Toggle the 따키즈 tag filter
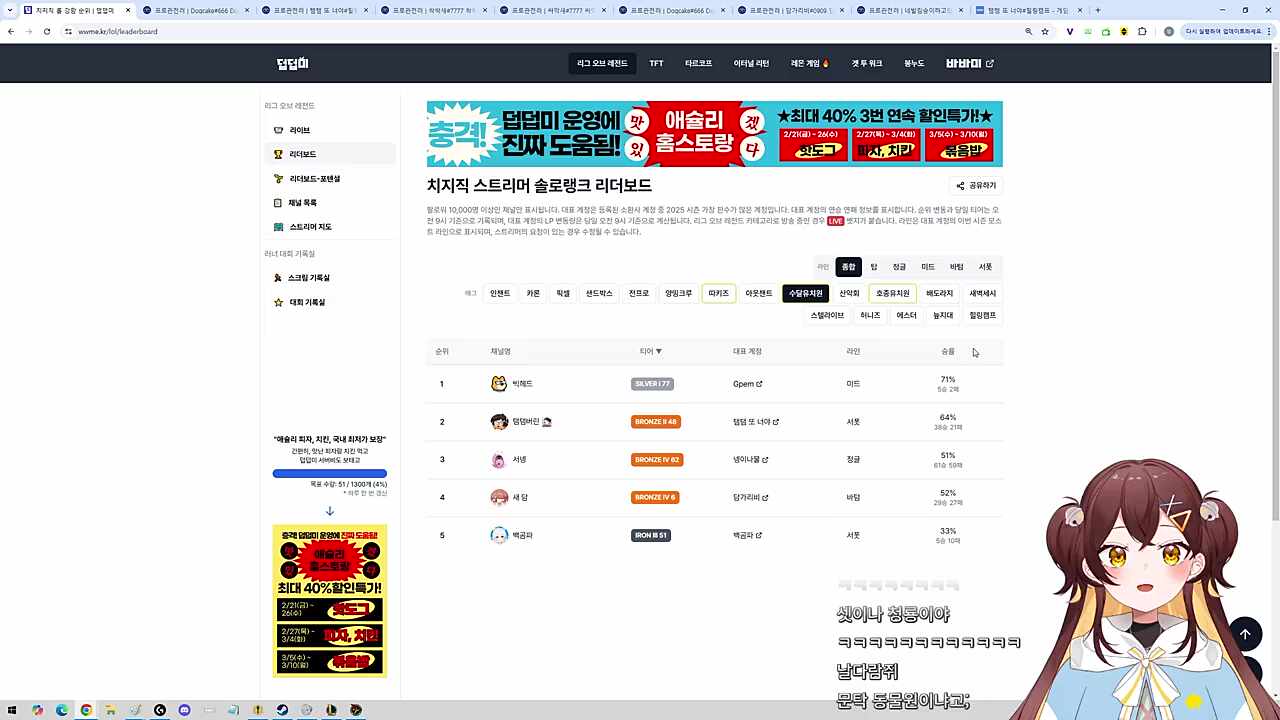Image resolution: width=1280 pixels, height=720 pixels. pos(718,293)
